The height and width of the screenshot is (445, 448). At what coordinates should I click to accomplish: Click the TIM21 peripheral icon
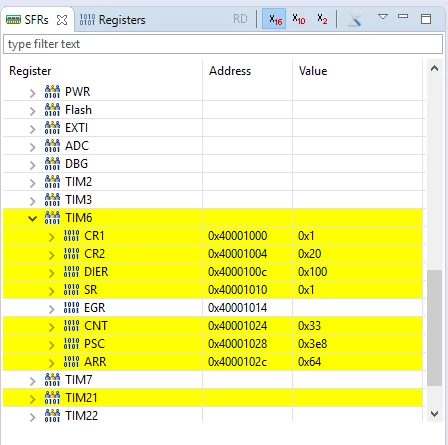(52, 397)
